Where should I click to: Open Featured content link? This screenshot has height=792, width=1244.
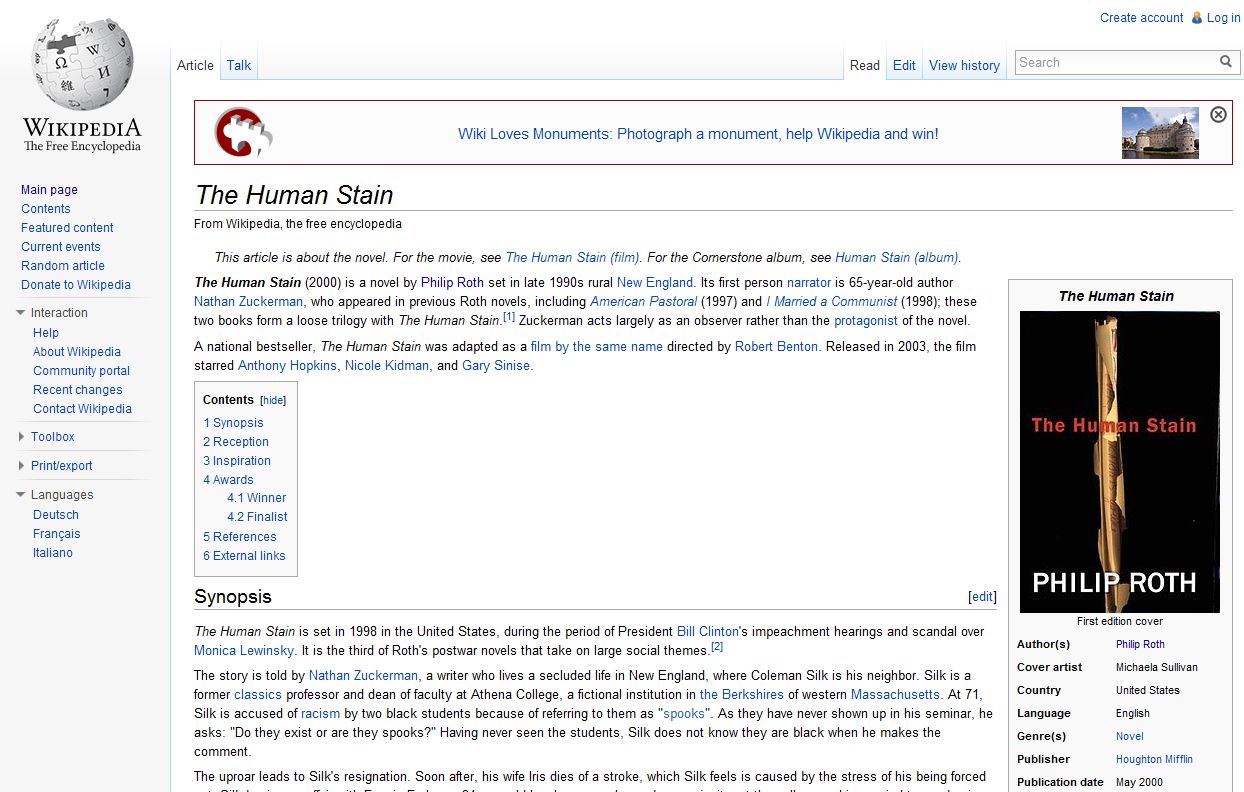[67, 228]
